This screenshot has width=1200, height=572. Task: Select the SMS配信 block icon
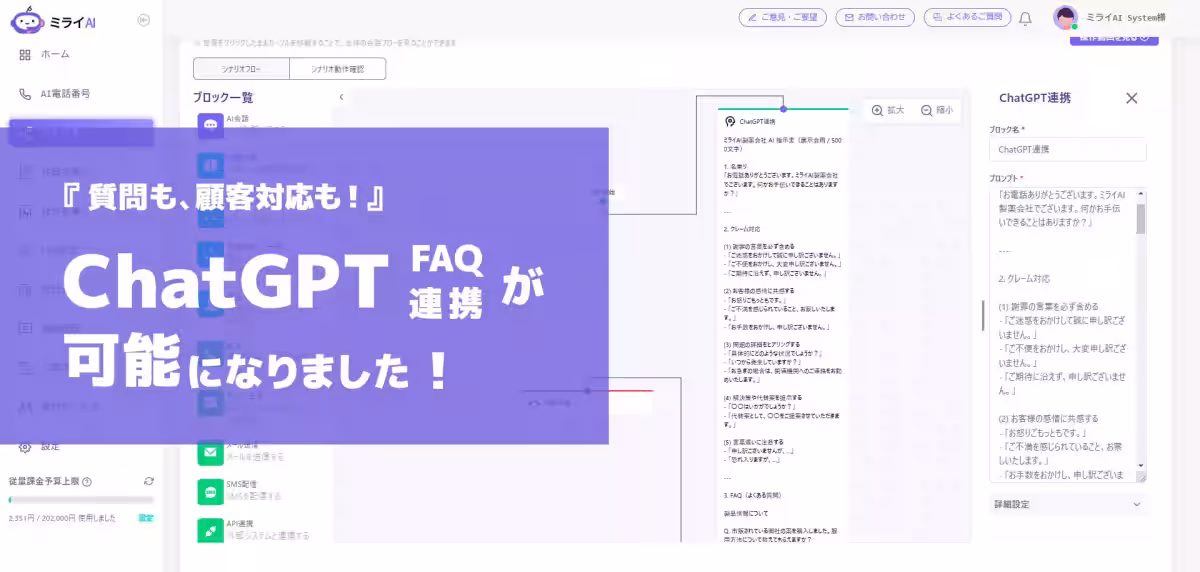210,491
